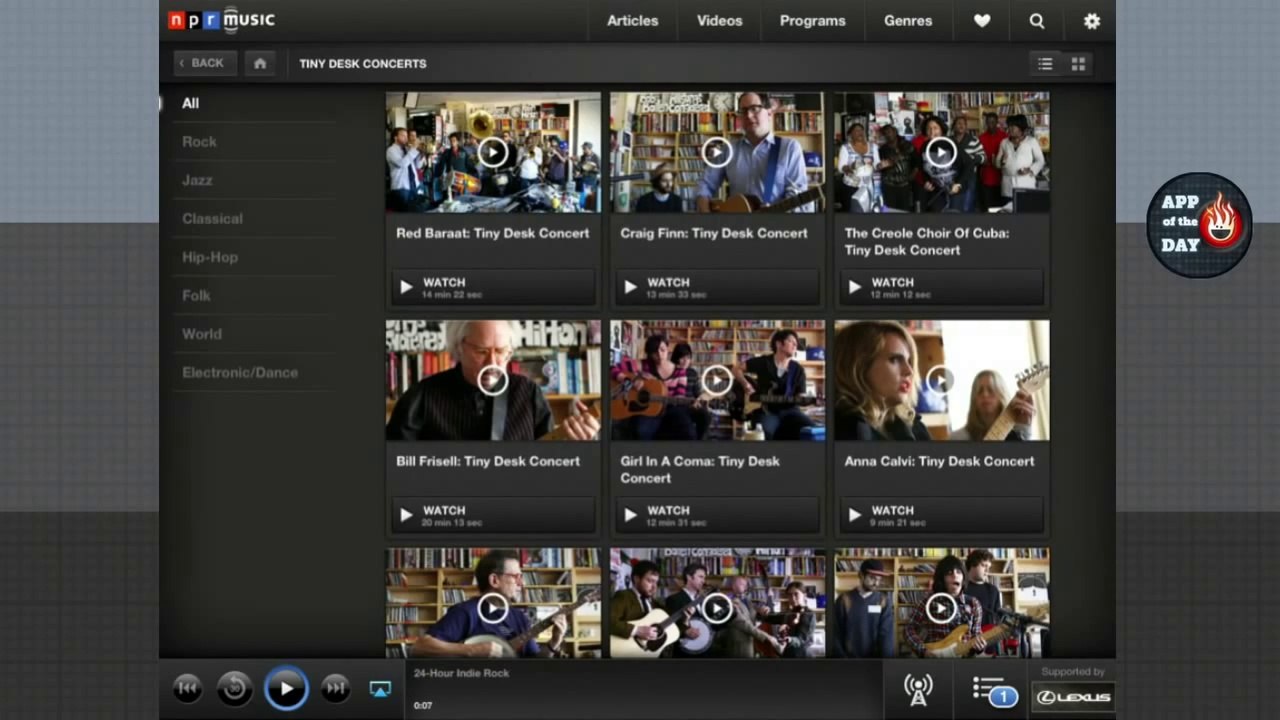This screenshot has width=1280, height=720.
Task: Watch The Creole Choir Of Cuba concert
Action: pos(941,287)
